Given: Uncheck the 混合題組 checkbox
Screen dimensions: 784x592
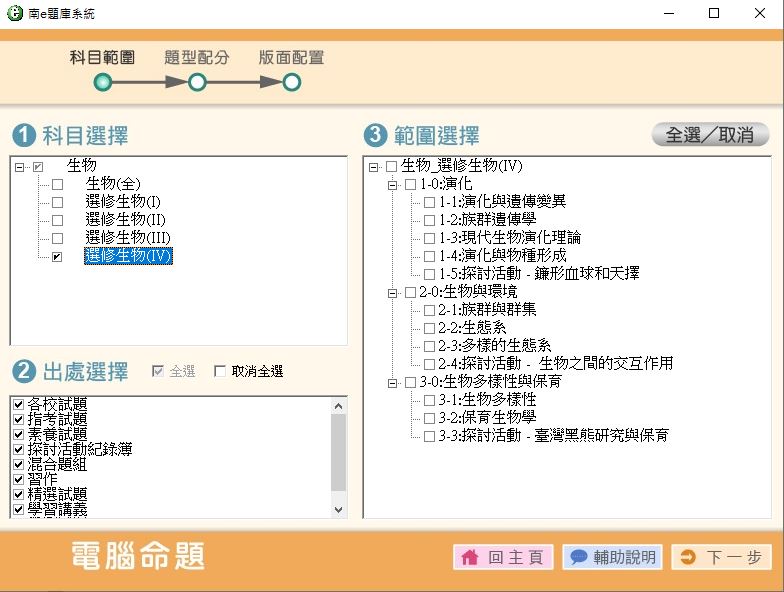Looking at the screenshot, I should tap(18, 464).
